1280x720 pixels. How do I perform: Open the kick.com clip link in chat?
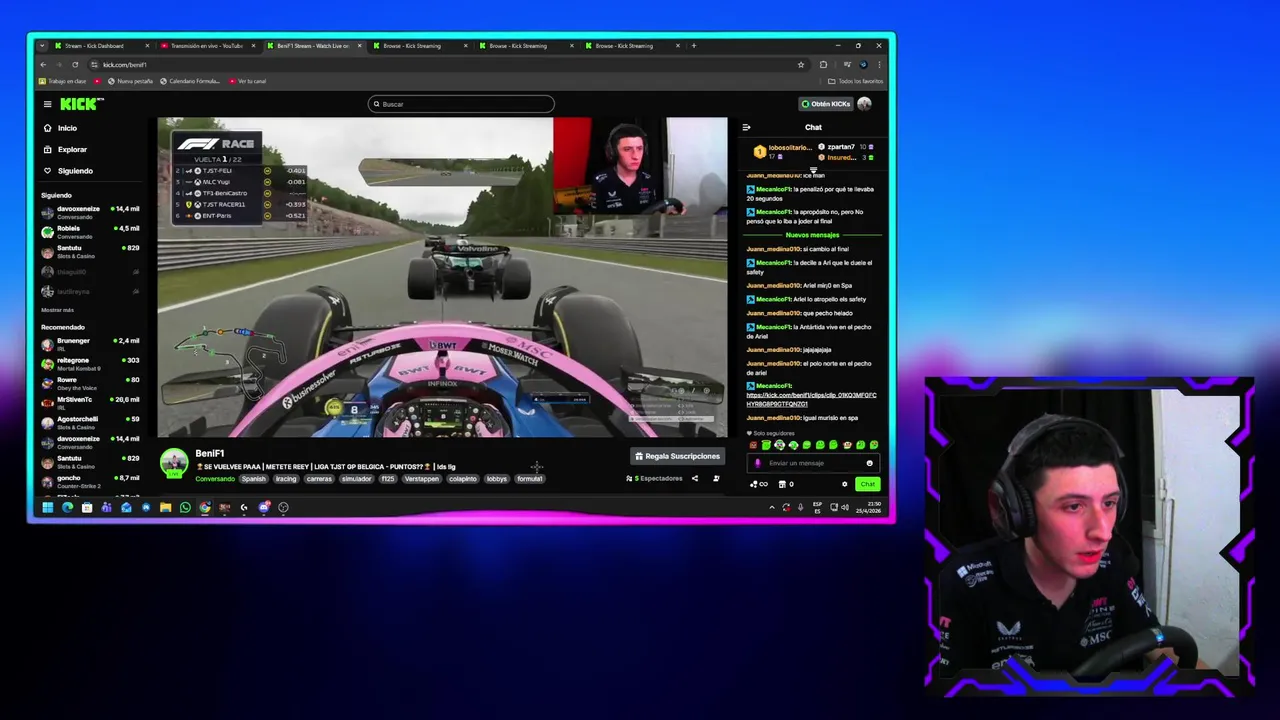pyautogui.click(x=811, y=399)
